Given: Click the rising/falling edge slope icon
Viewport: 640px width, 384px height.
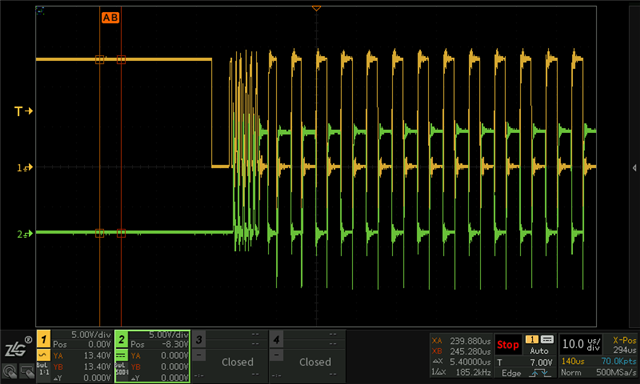Looking at the screenshot, I should (539, 373).
